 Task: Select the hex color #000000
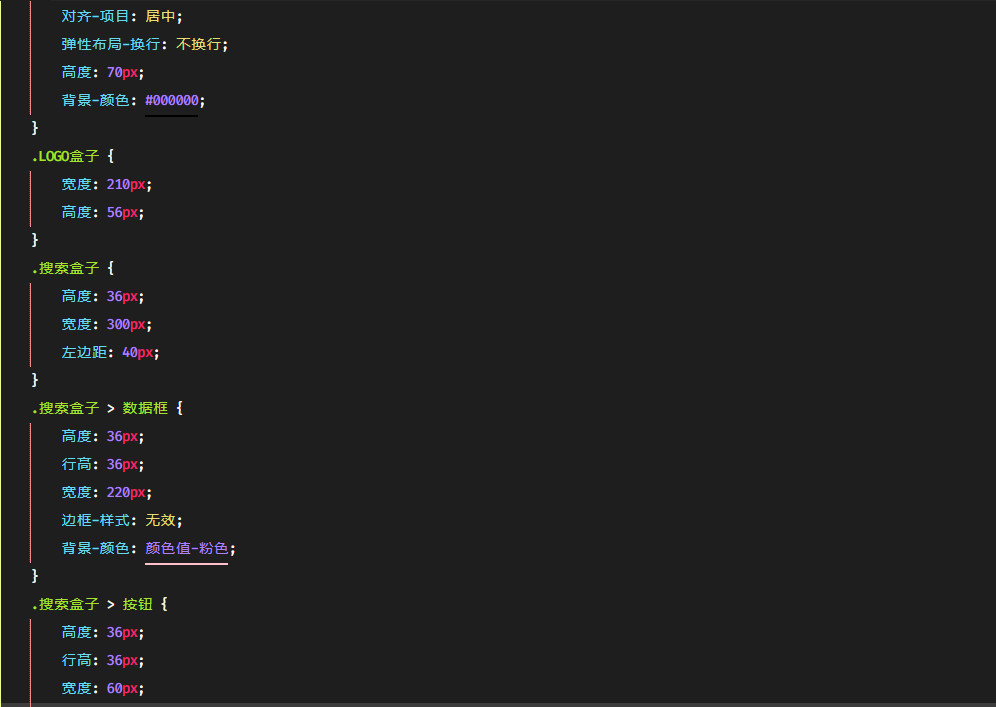(x=172, y=100)
